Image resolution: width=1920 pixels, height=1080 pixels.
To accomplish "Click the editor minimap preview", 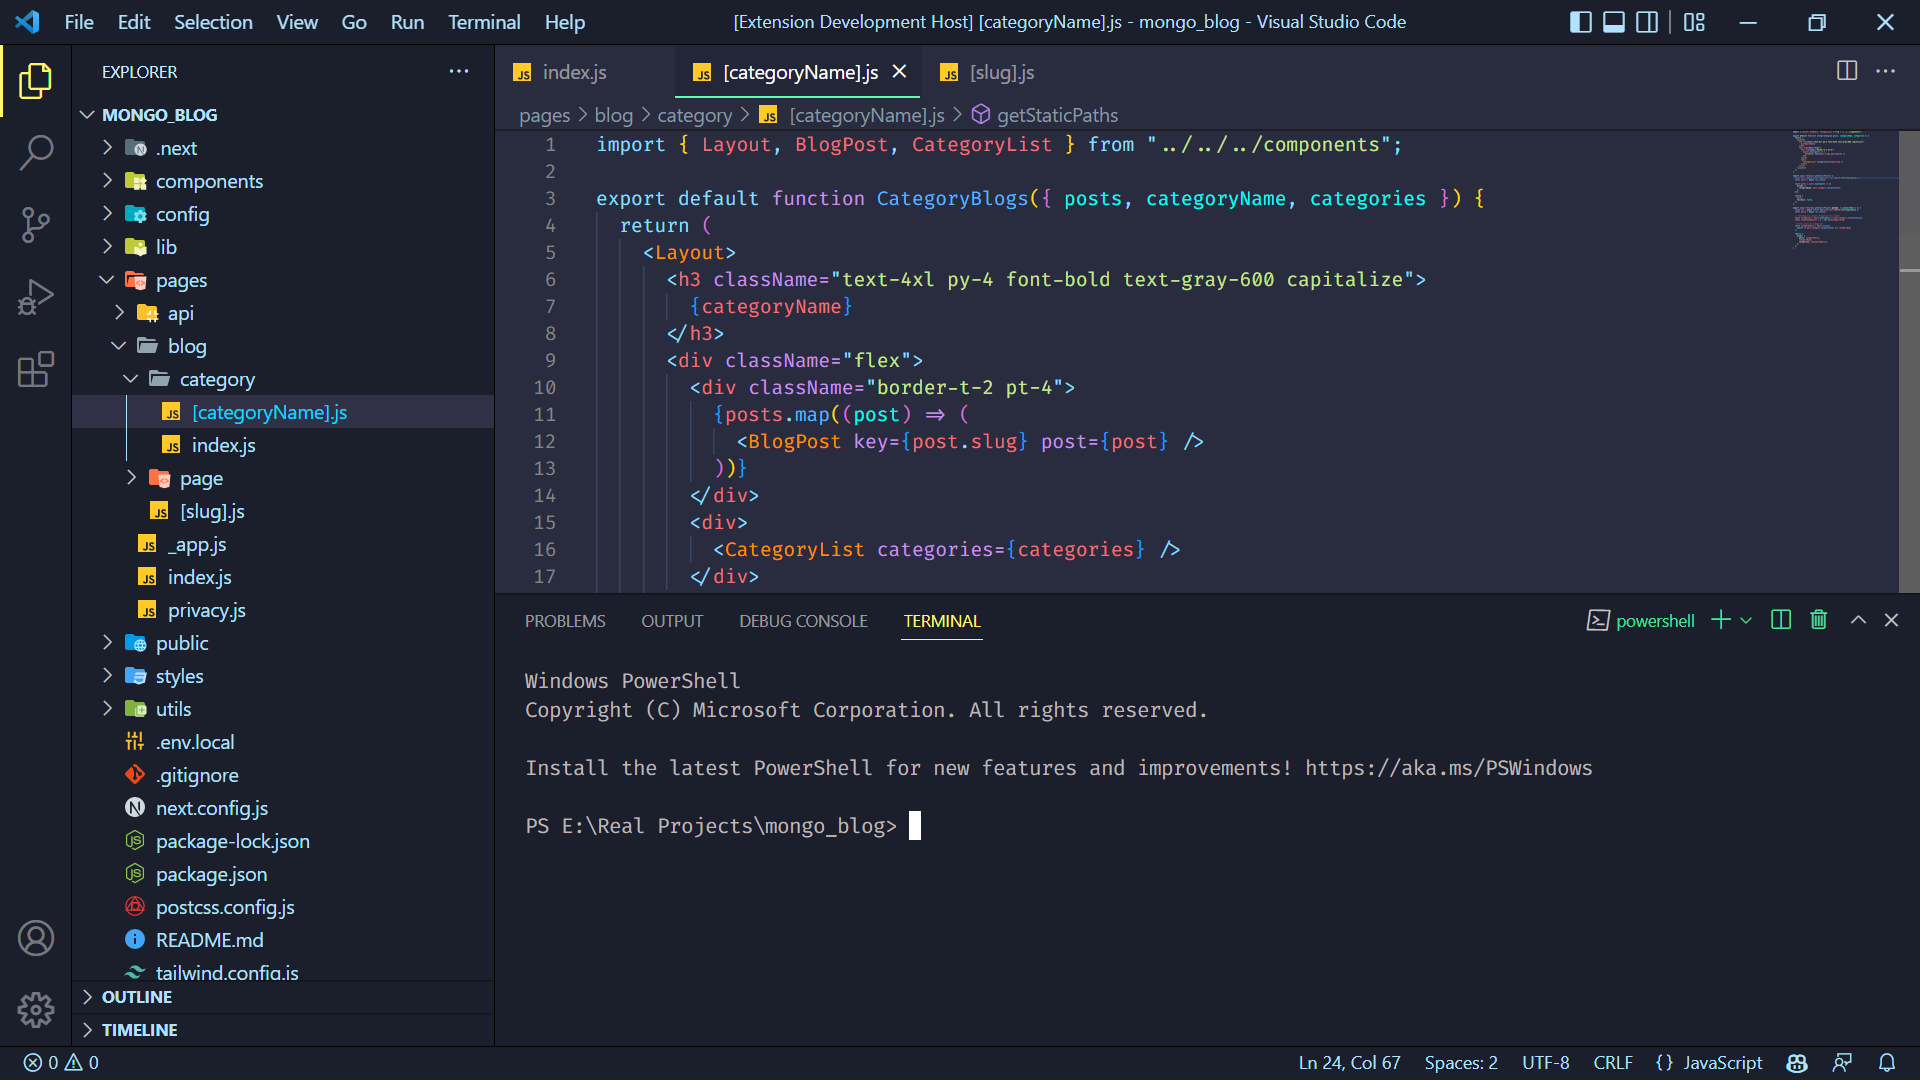I will coord(1844,188).
